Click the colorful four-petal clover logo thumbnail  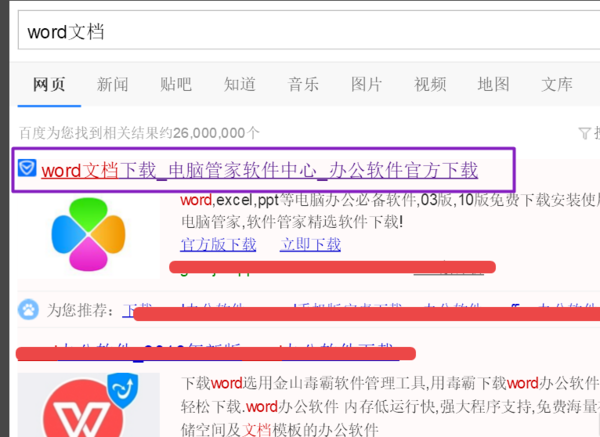88,234
